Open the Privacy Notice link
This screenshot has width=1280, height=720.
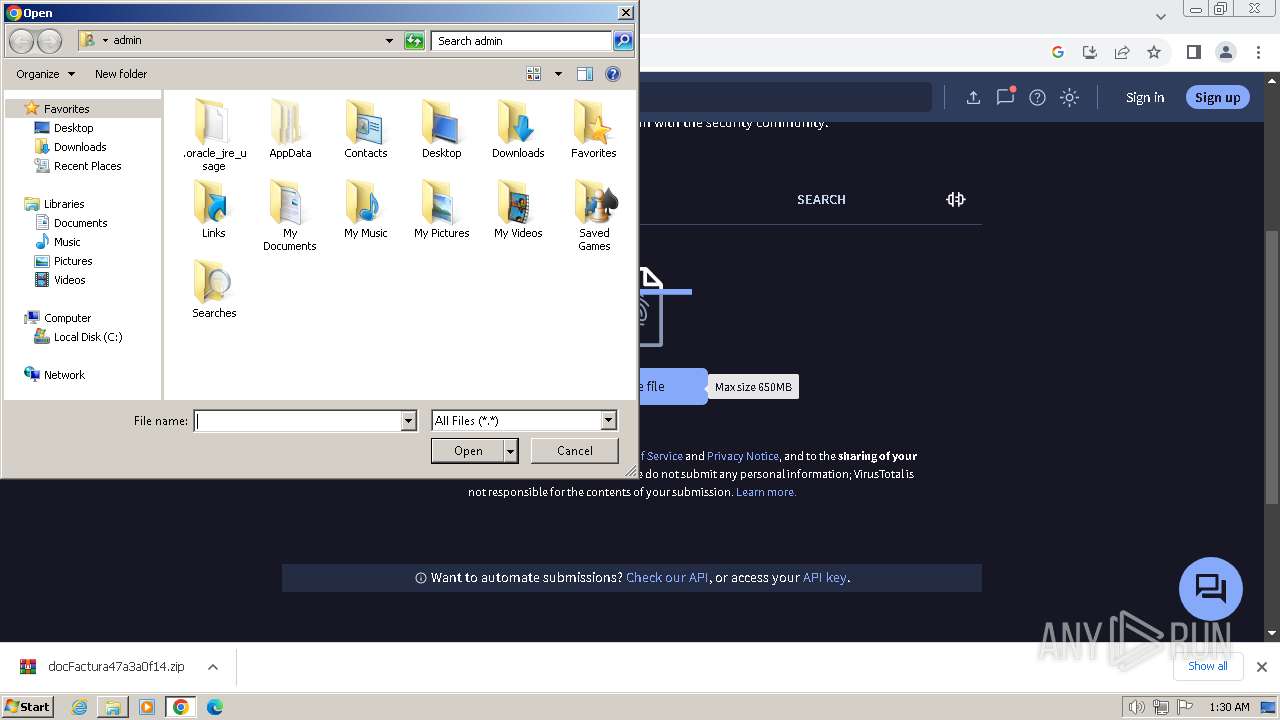pos(743,456)
